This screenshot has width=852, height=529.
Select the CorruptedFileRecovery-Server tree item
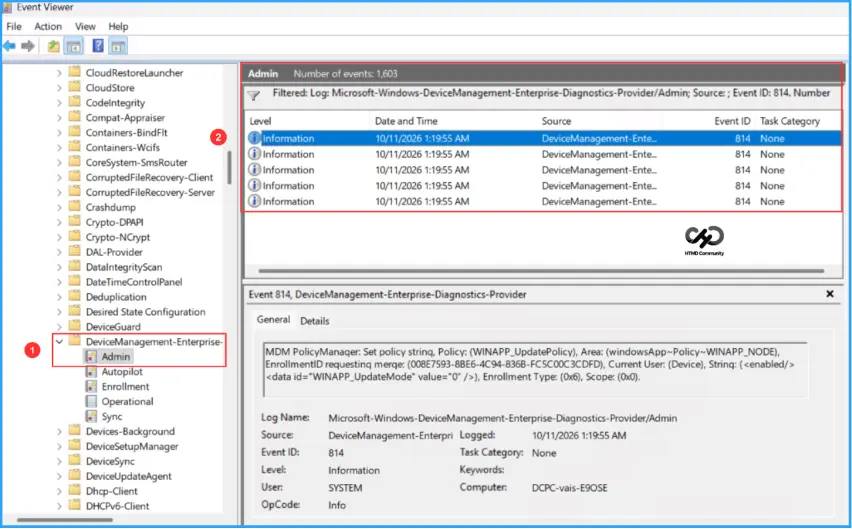[150, 192]
